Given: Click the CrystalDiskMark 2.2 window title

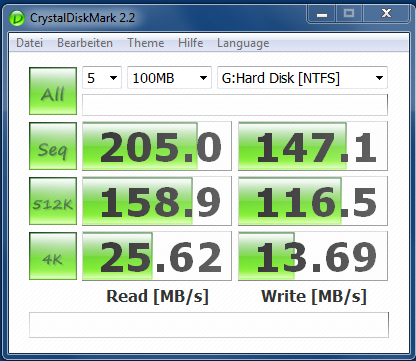Looking at the screenshot, I should coord(82,18).
